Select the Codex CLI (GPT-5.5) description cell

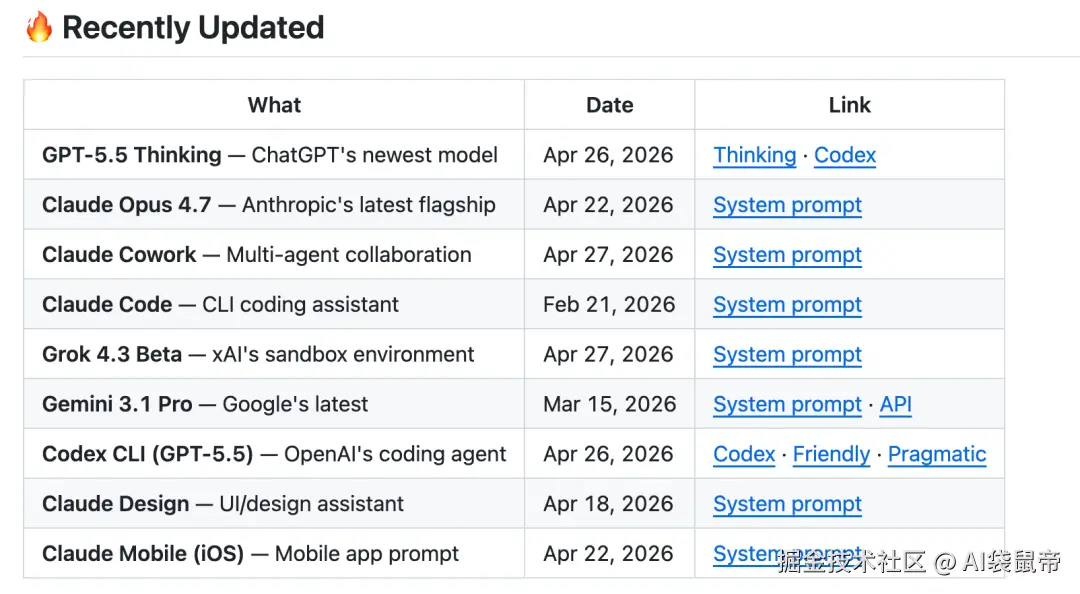click(x=274, y=453)
